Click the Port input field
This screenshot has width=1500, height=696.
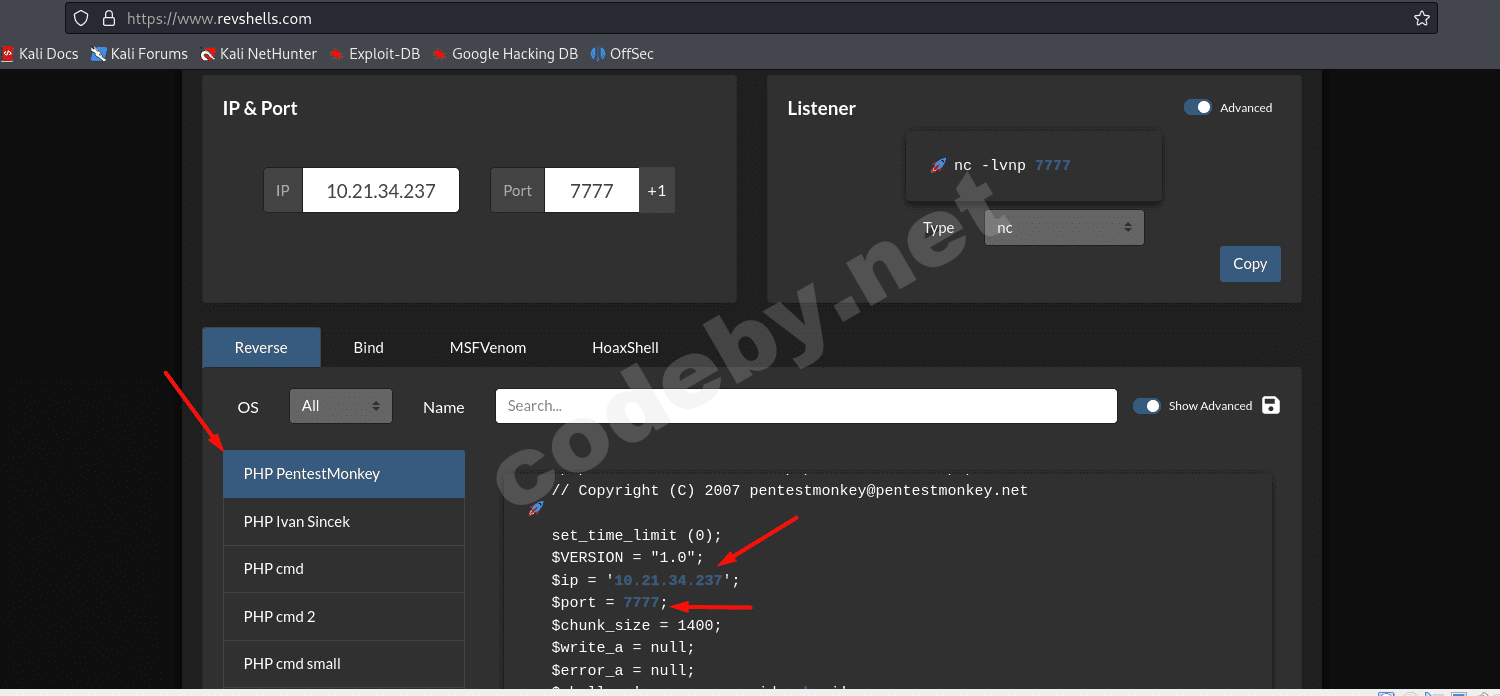[x=592, y=190]
